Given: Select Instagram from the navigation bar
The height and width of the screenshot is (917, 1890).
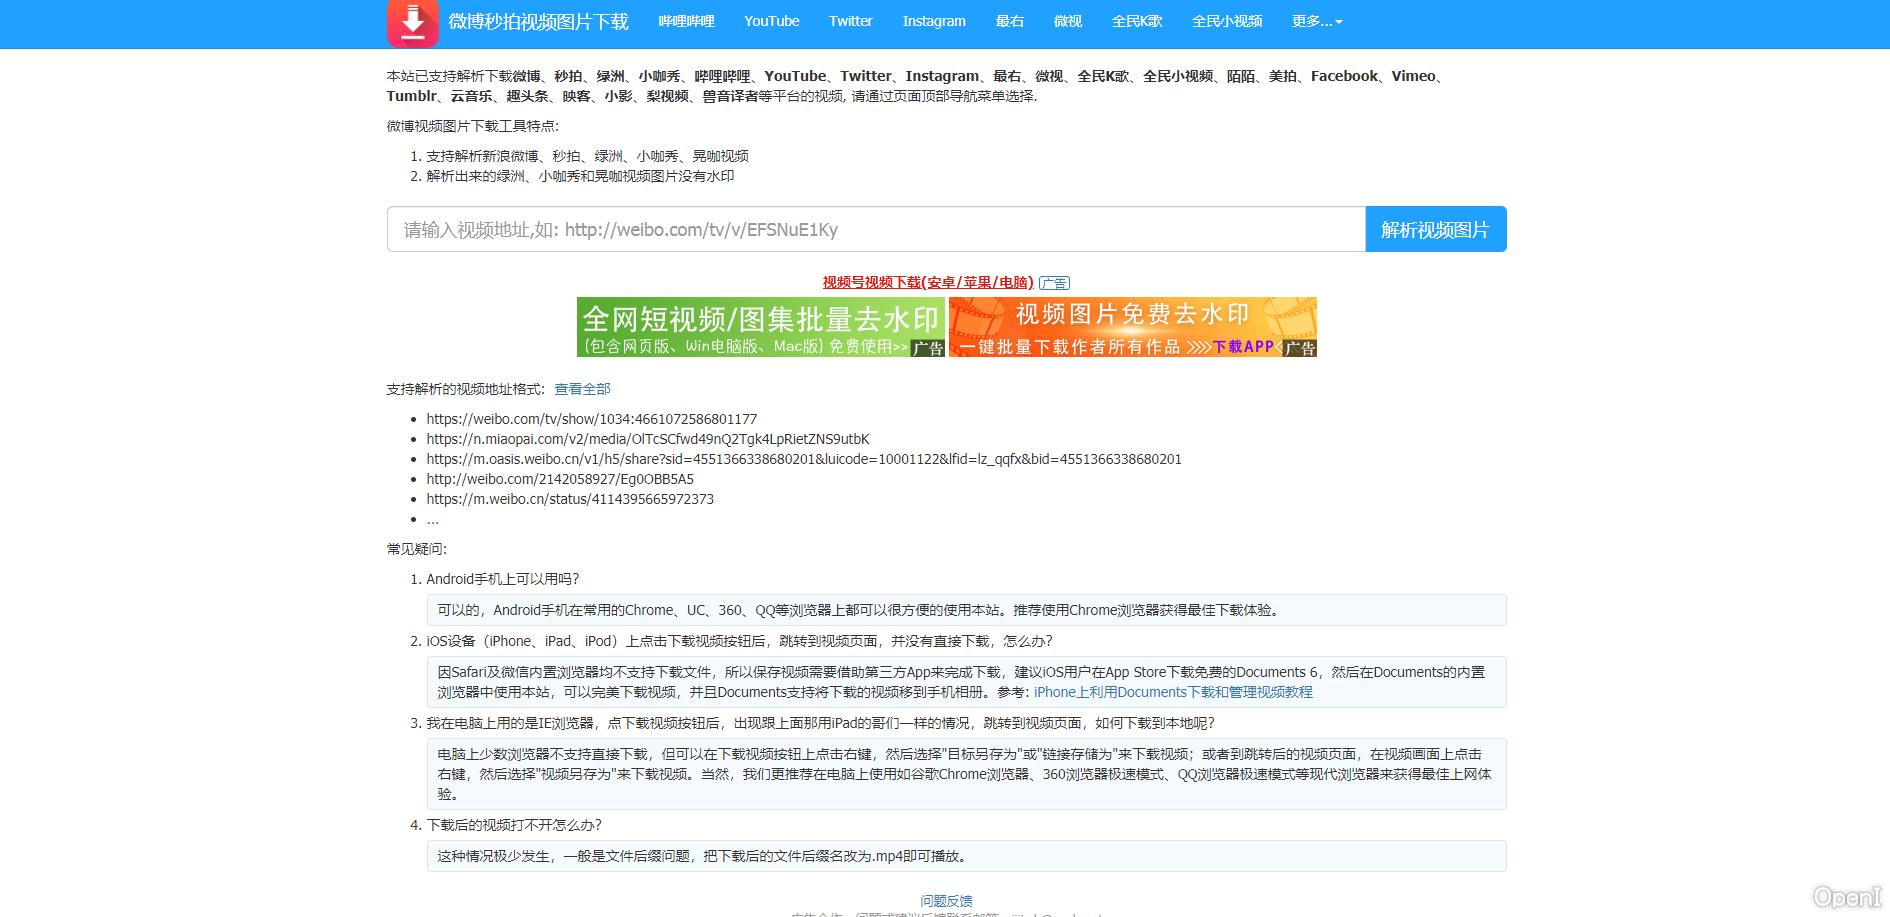Looking at the screenshot, I should pyautogui.click(x=932, y=21).
